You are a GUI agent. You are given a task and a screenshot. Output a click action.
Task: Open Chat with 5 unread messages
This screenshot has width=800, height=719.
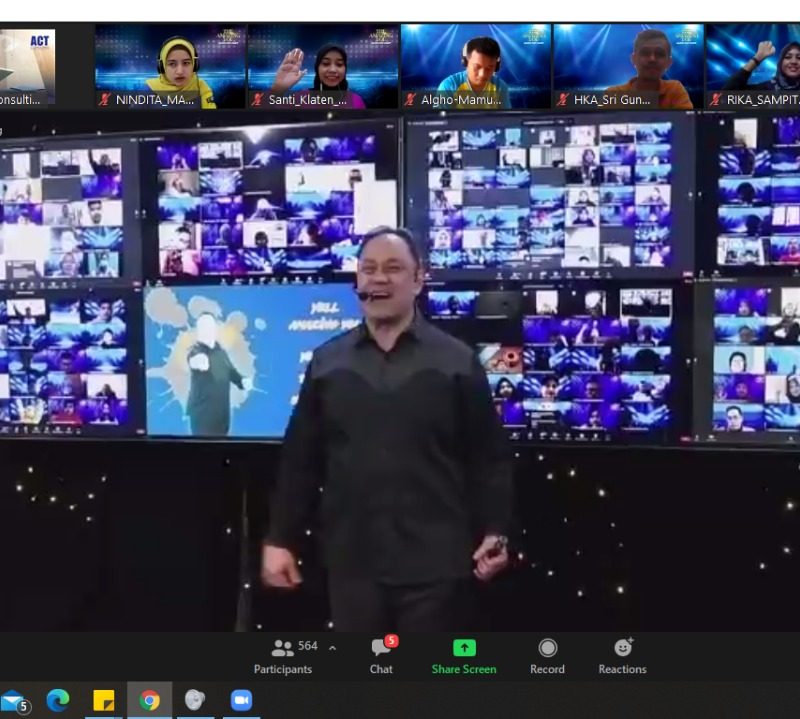pos(381,656)
